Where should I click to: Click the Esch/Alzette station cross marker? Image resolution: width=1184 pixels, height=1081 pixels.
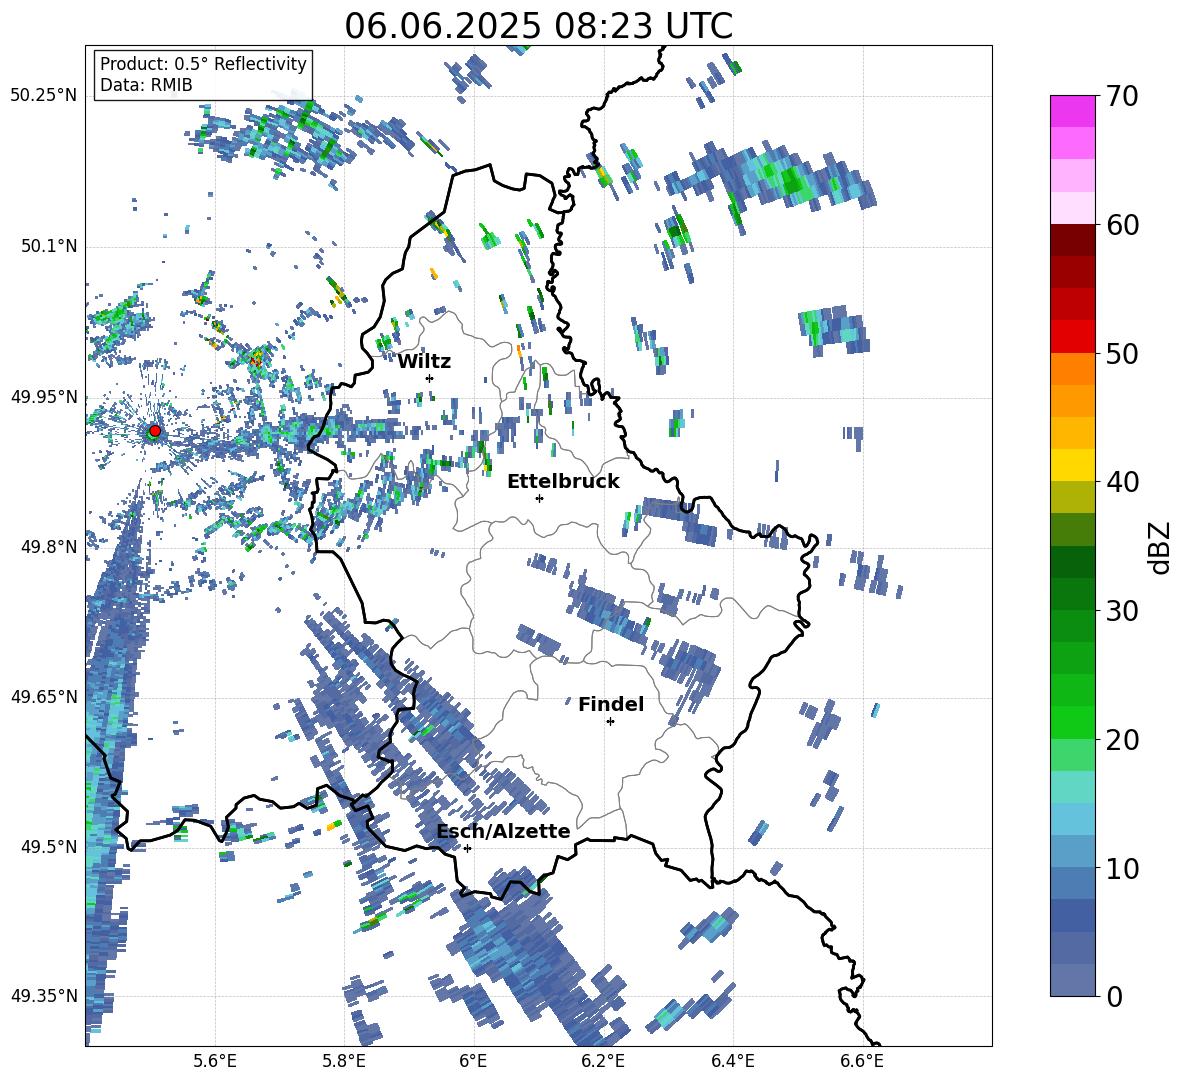tap(467, 848)
